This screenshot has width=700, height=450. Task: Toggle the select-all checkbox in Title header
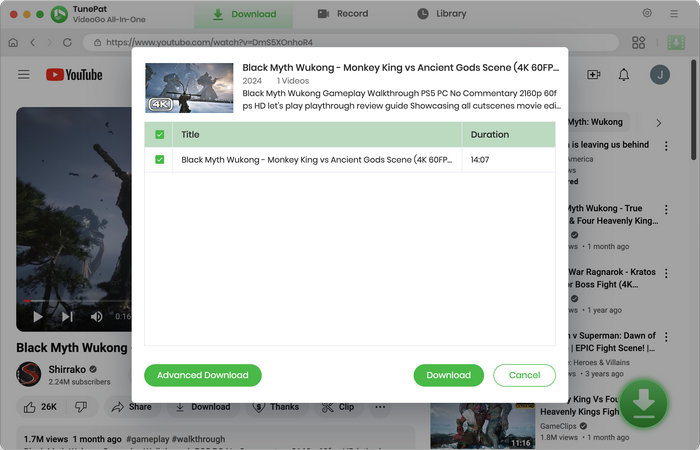[159, 134]
